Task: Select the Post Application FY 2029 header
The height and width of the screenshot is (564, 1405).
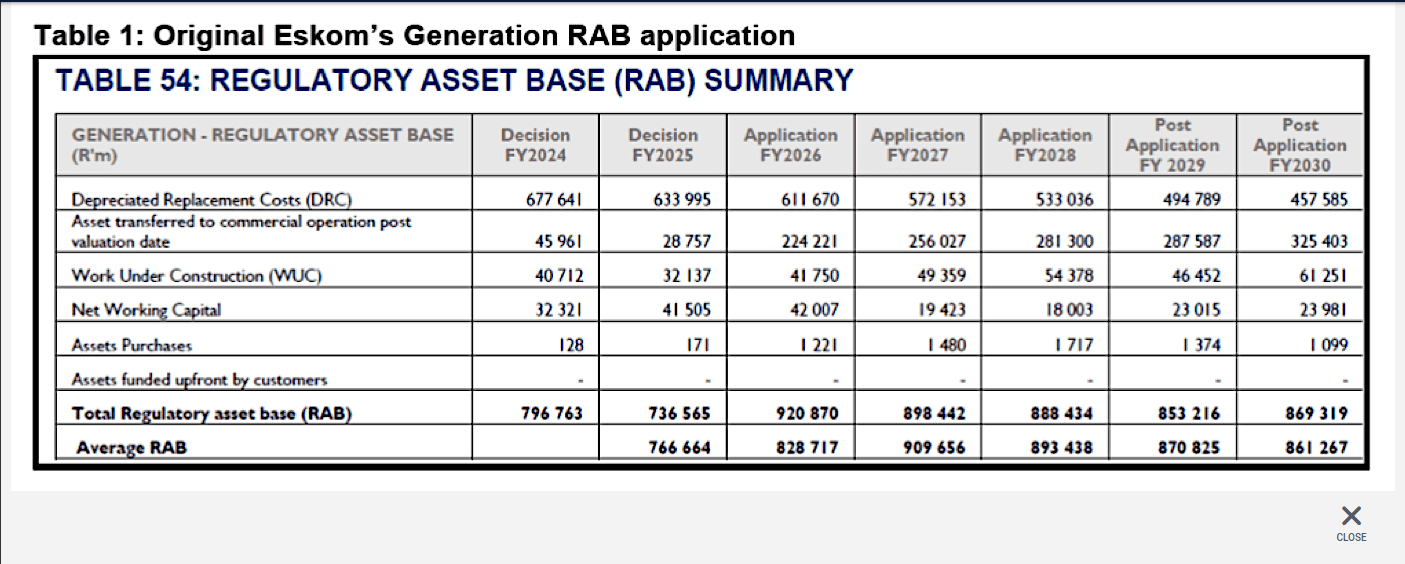Action: pyautogui.click(x=1172, y=145)
